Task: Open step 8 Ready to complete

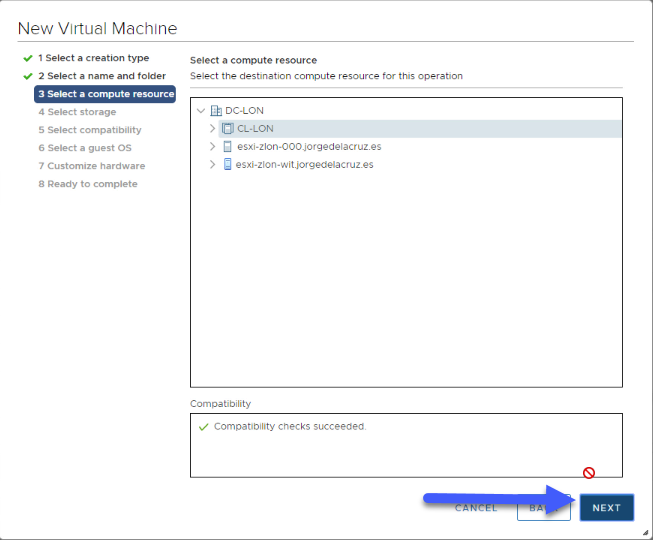Action: click(88, 184)
